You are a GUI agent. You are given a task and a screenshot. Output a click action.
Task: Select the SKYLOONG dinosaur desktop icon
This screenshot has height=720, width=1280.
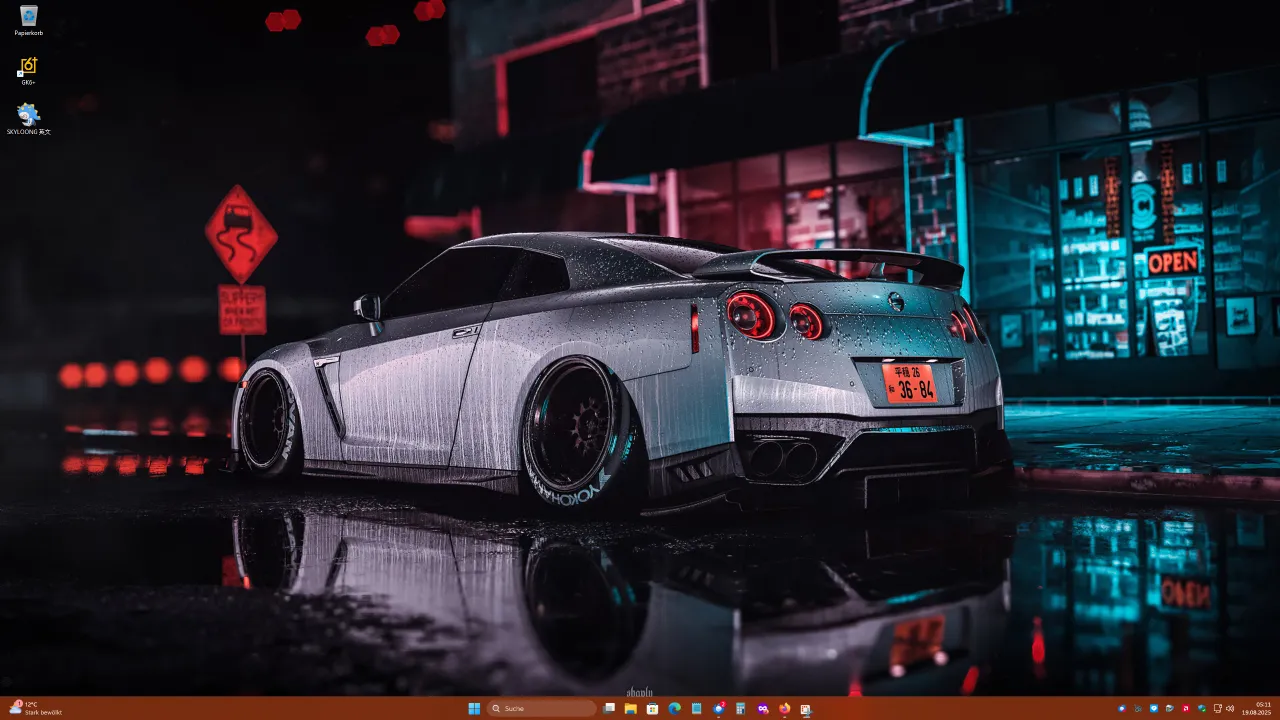(x=29, y=116)
